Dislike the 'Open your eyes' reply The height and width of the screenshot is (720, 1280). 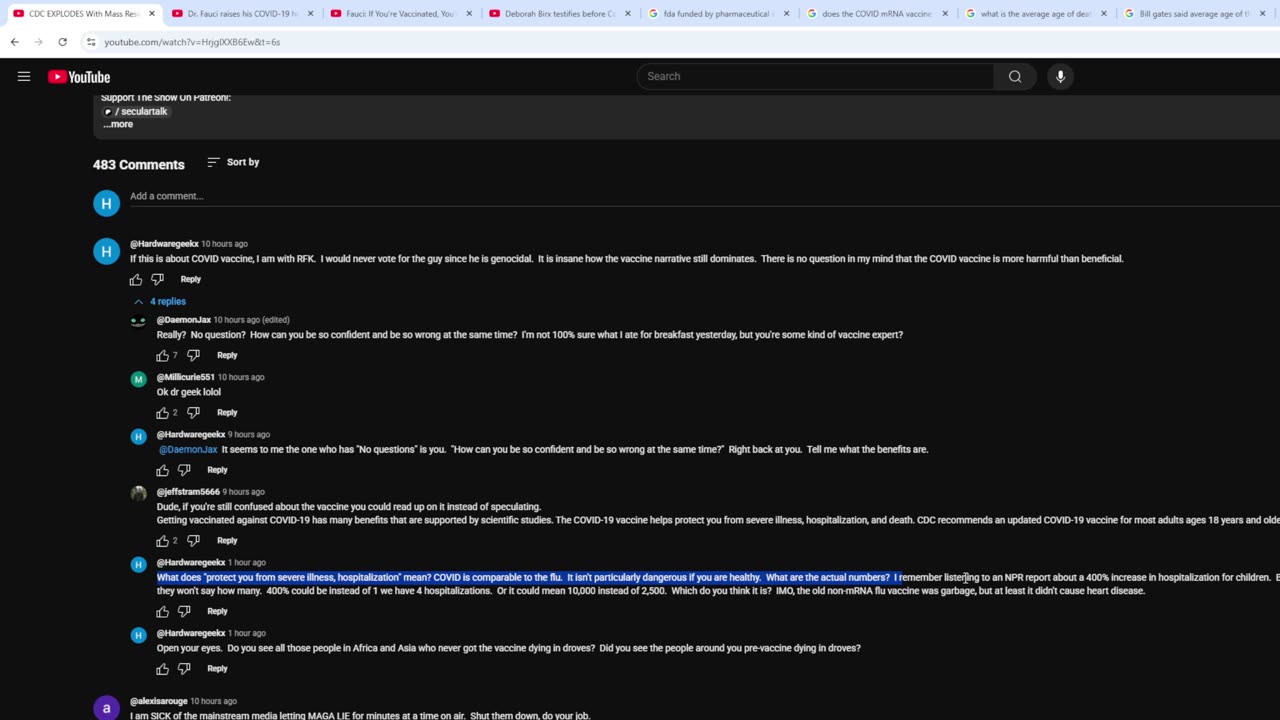pyautogui.click(x=184, y=669)
